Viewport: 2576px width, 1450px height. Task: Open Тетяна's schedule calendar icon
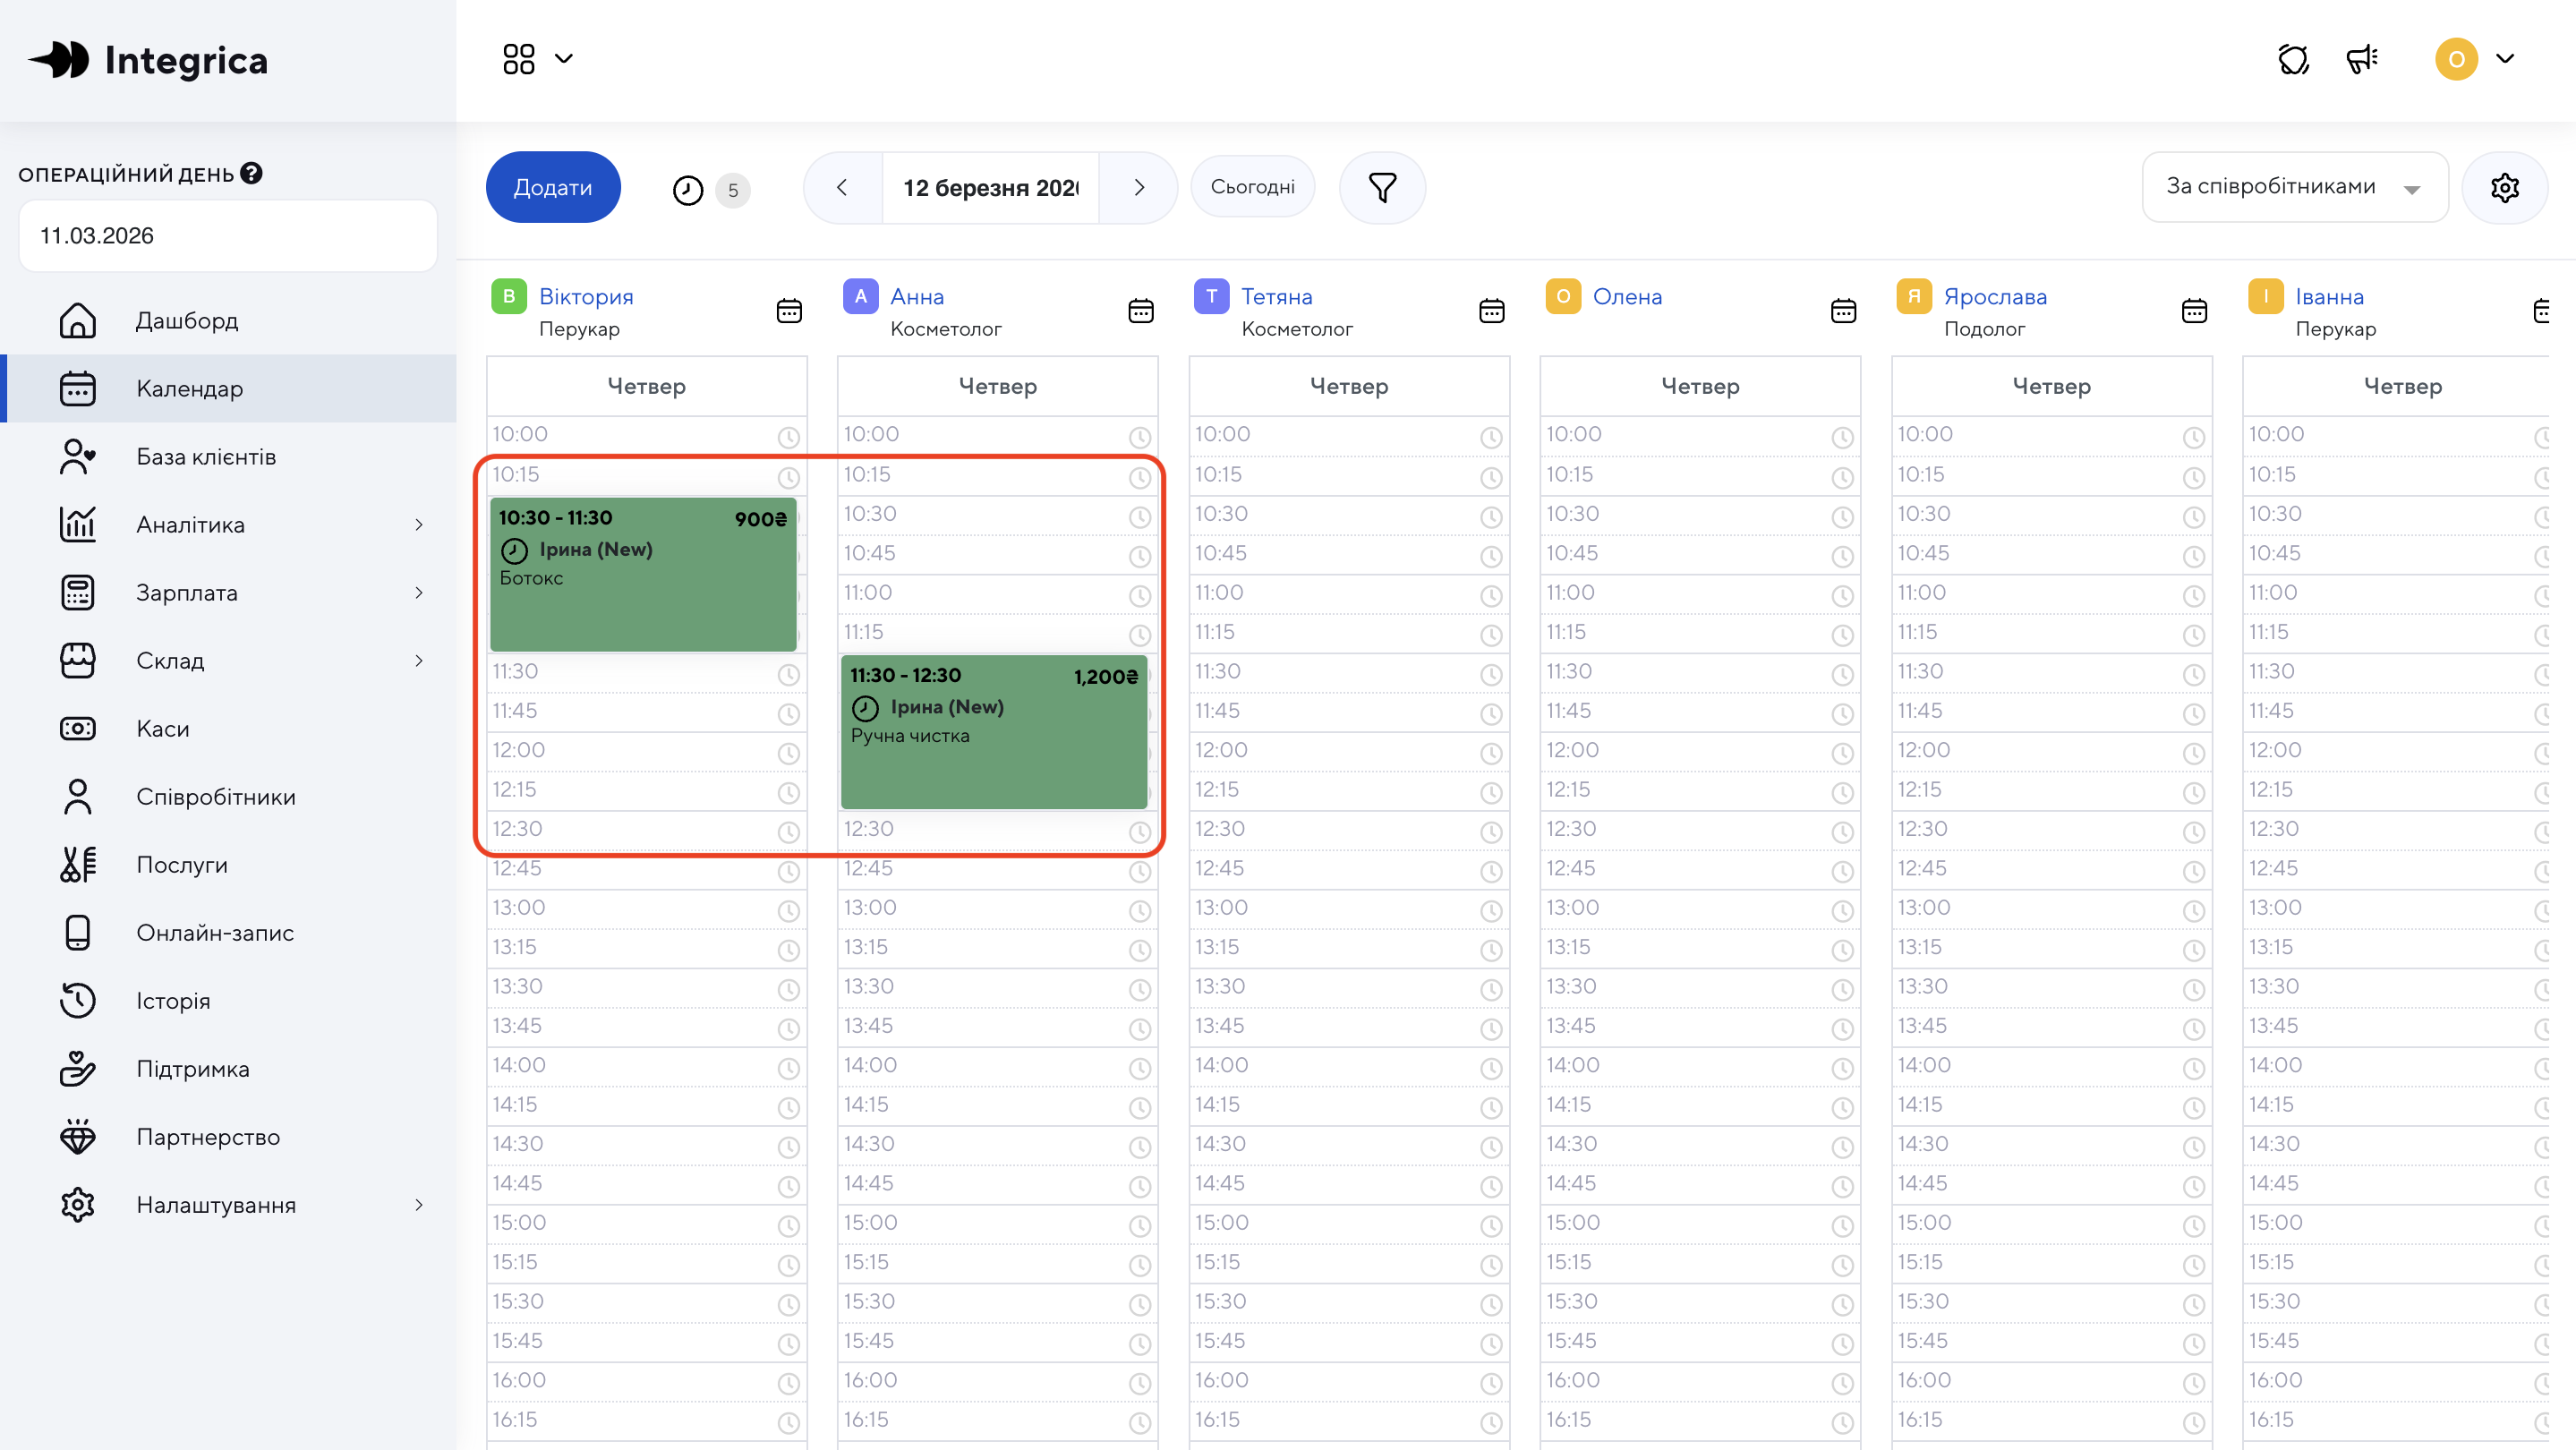pyautogui.click(x=1491, y=311)
